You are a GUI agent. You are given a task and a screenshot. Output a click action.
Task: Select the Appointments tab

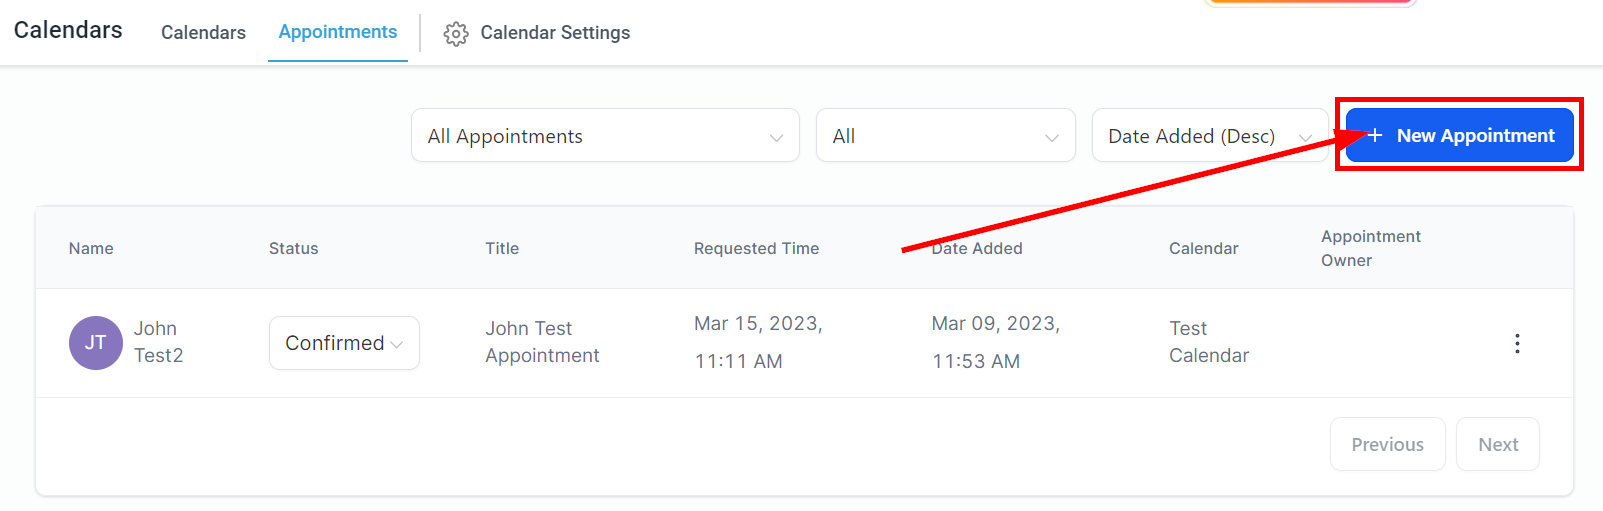[x=338, y=32]
